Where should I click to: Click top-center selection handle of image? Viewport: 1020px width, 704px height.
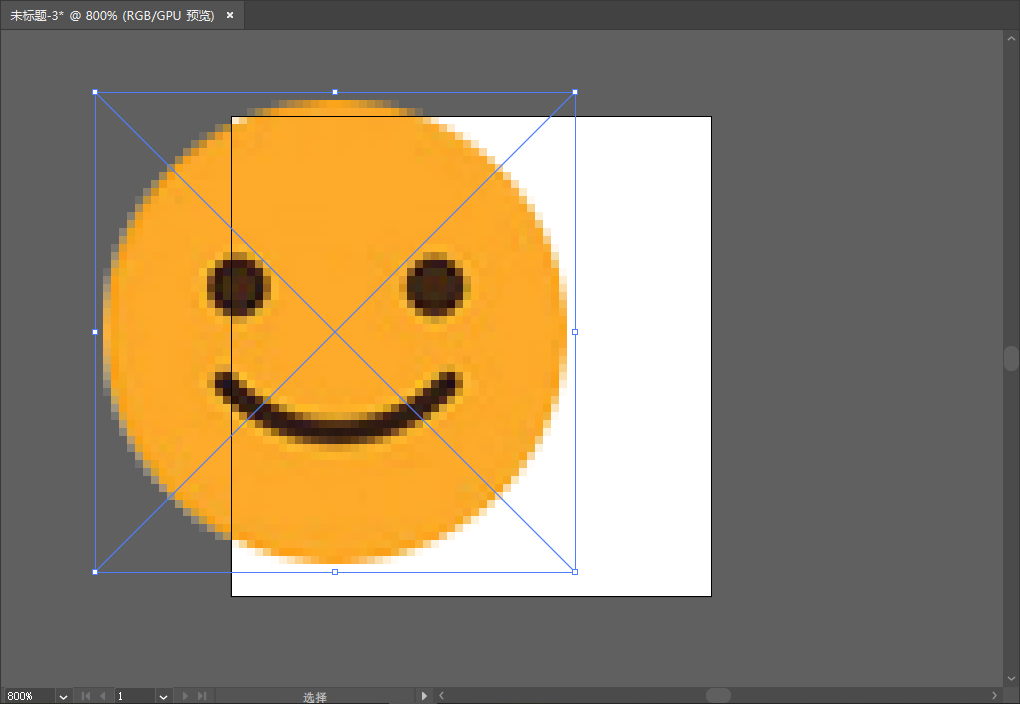click(335, 92)
